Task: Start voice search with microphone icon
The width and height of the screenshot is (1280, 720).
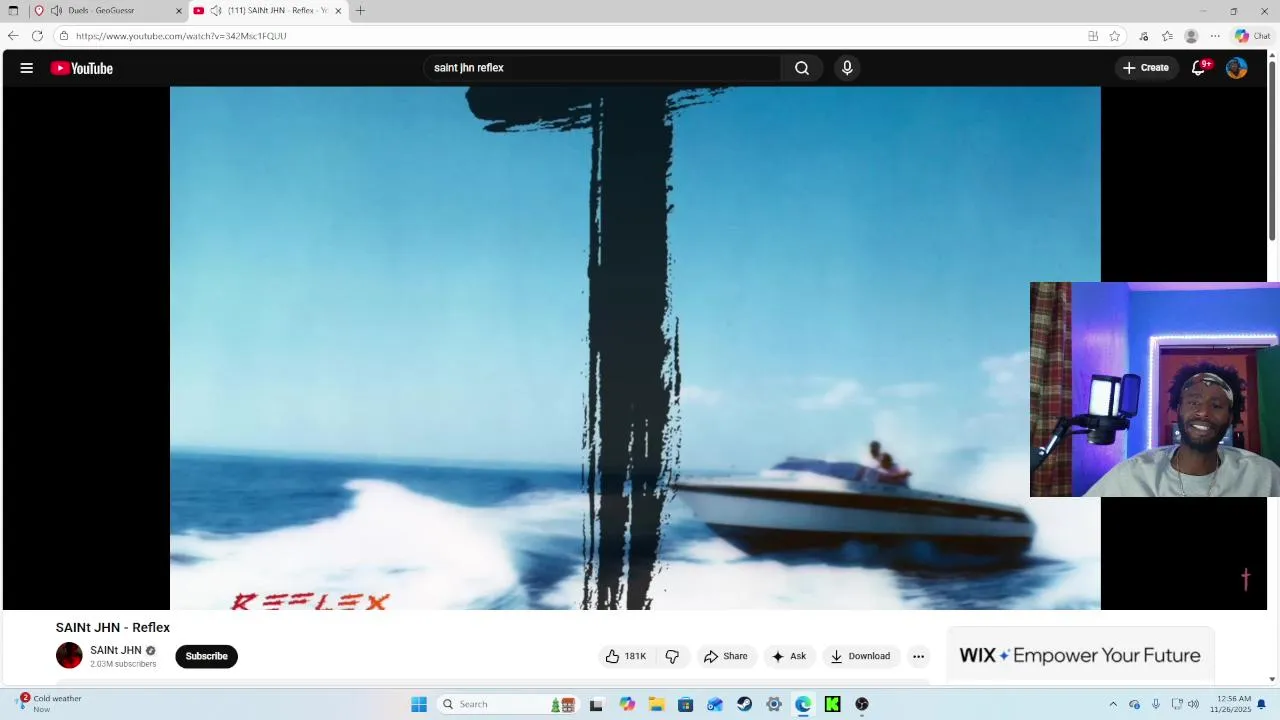Action: point(847,68)
